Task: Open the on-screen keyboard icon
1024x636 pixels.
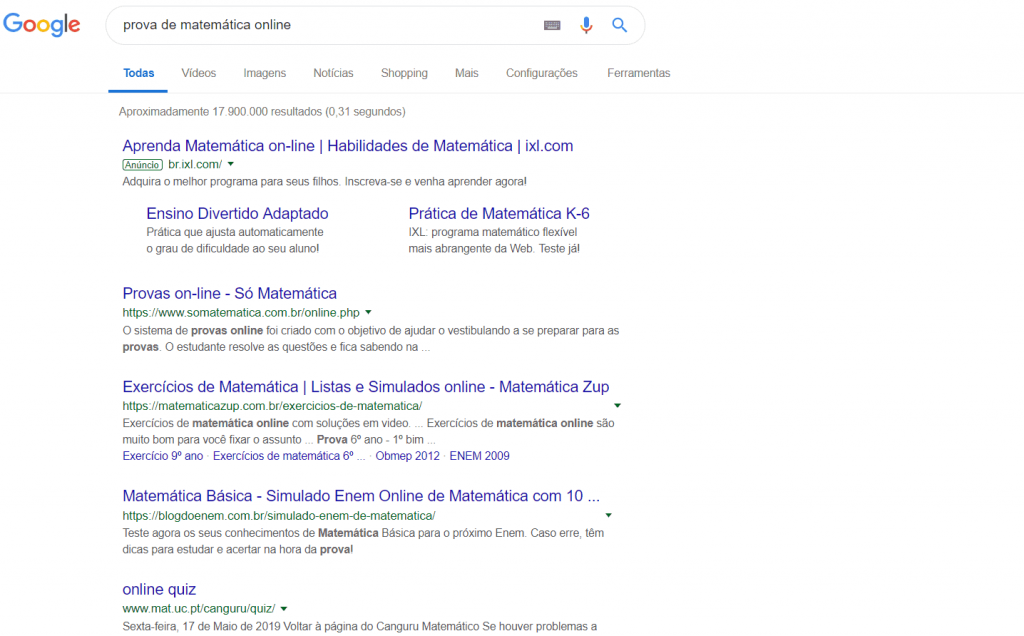Action: 552,25
